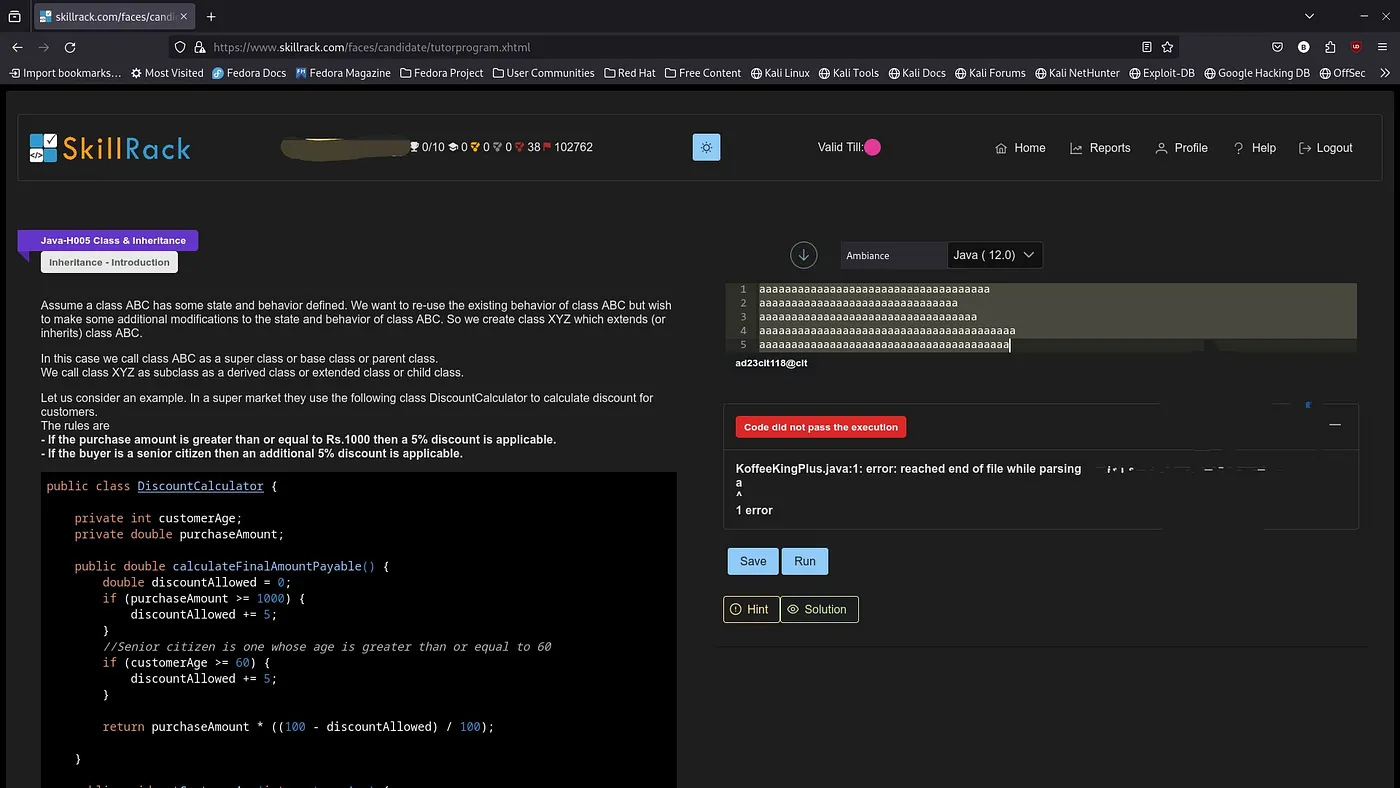This screenshot has height=788, width=1400.
Task: Collapse the execution result panel with minus
Action: (x=1335, y=425)
